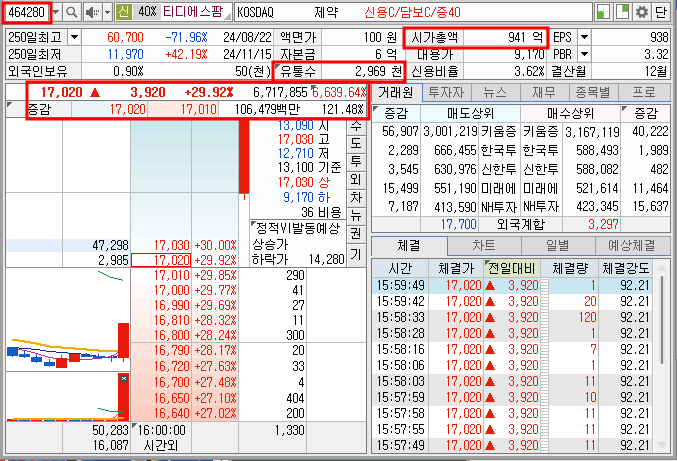Screen dimensions: 677x461
Task: Open the gear settings icon
Action: pyautogui.click(x=642, y=12)
